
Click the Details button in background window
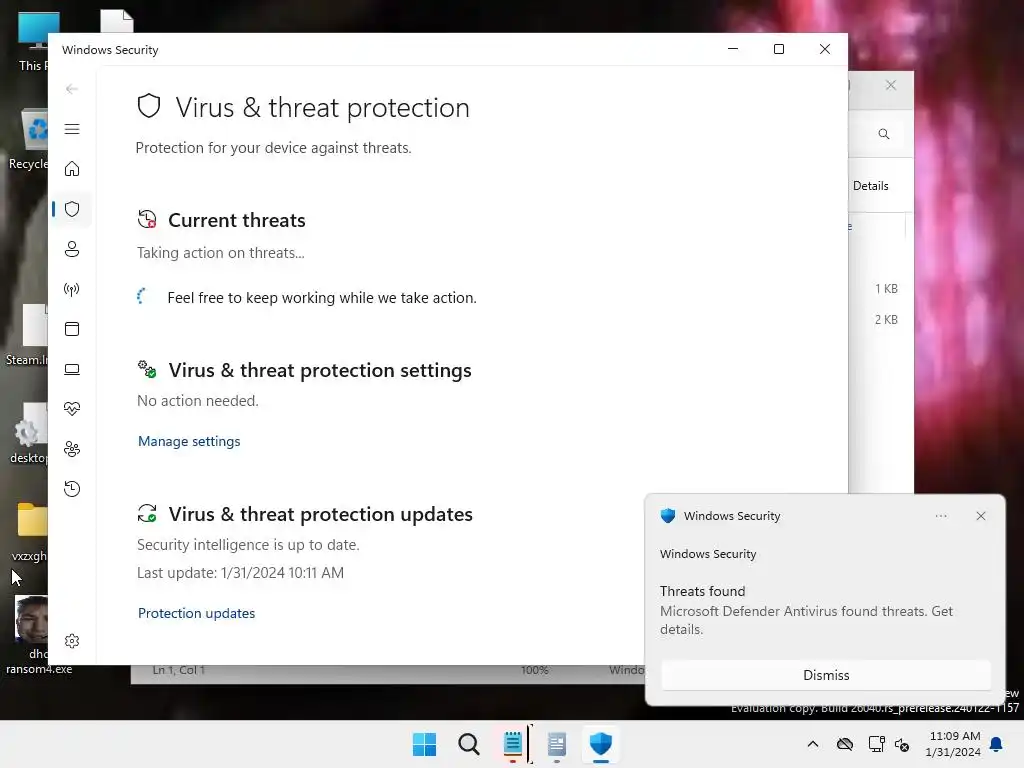(871, 186)
